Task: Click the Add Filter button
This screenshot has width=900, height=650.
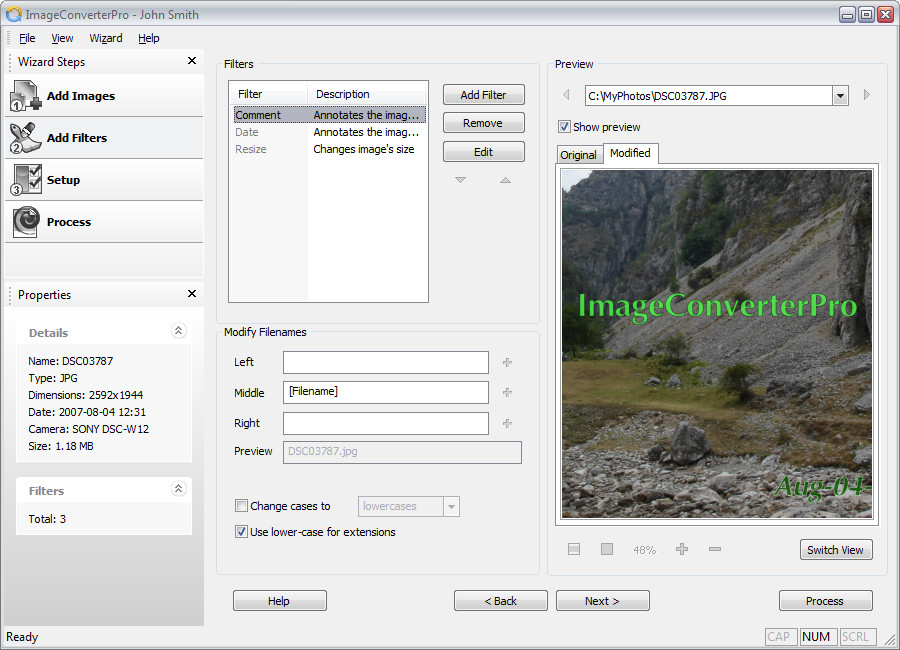Action: point(483,95)
